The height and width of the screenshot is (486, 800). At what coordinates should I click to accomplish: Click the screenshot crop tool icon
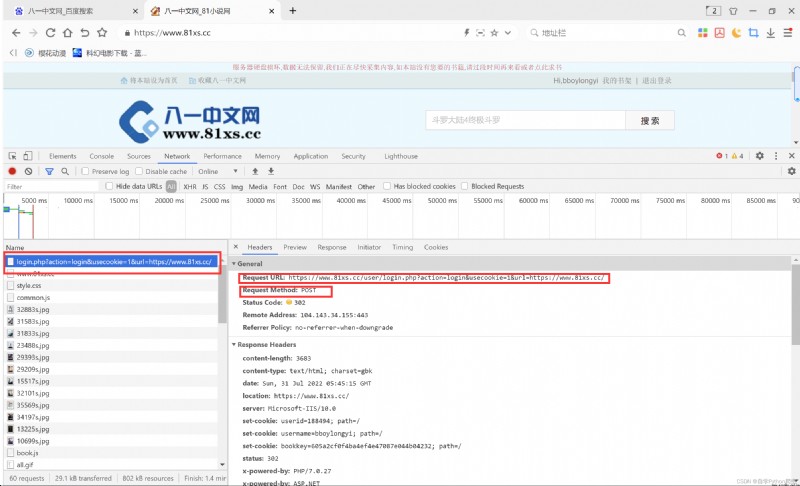click(753, 33)
